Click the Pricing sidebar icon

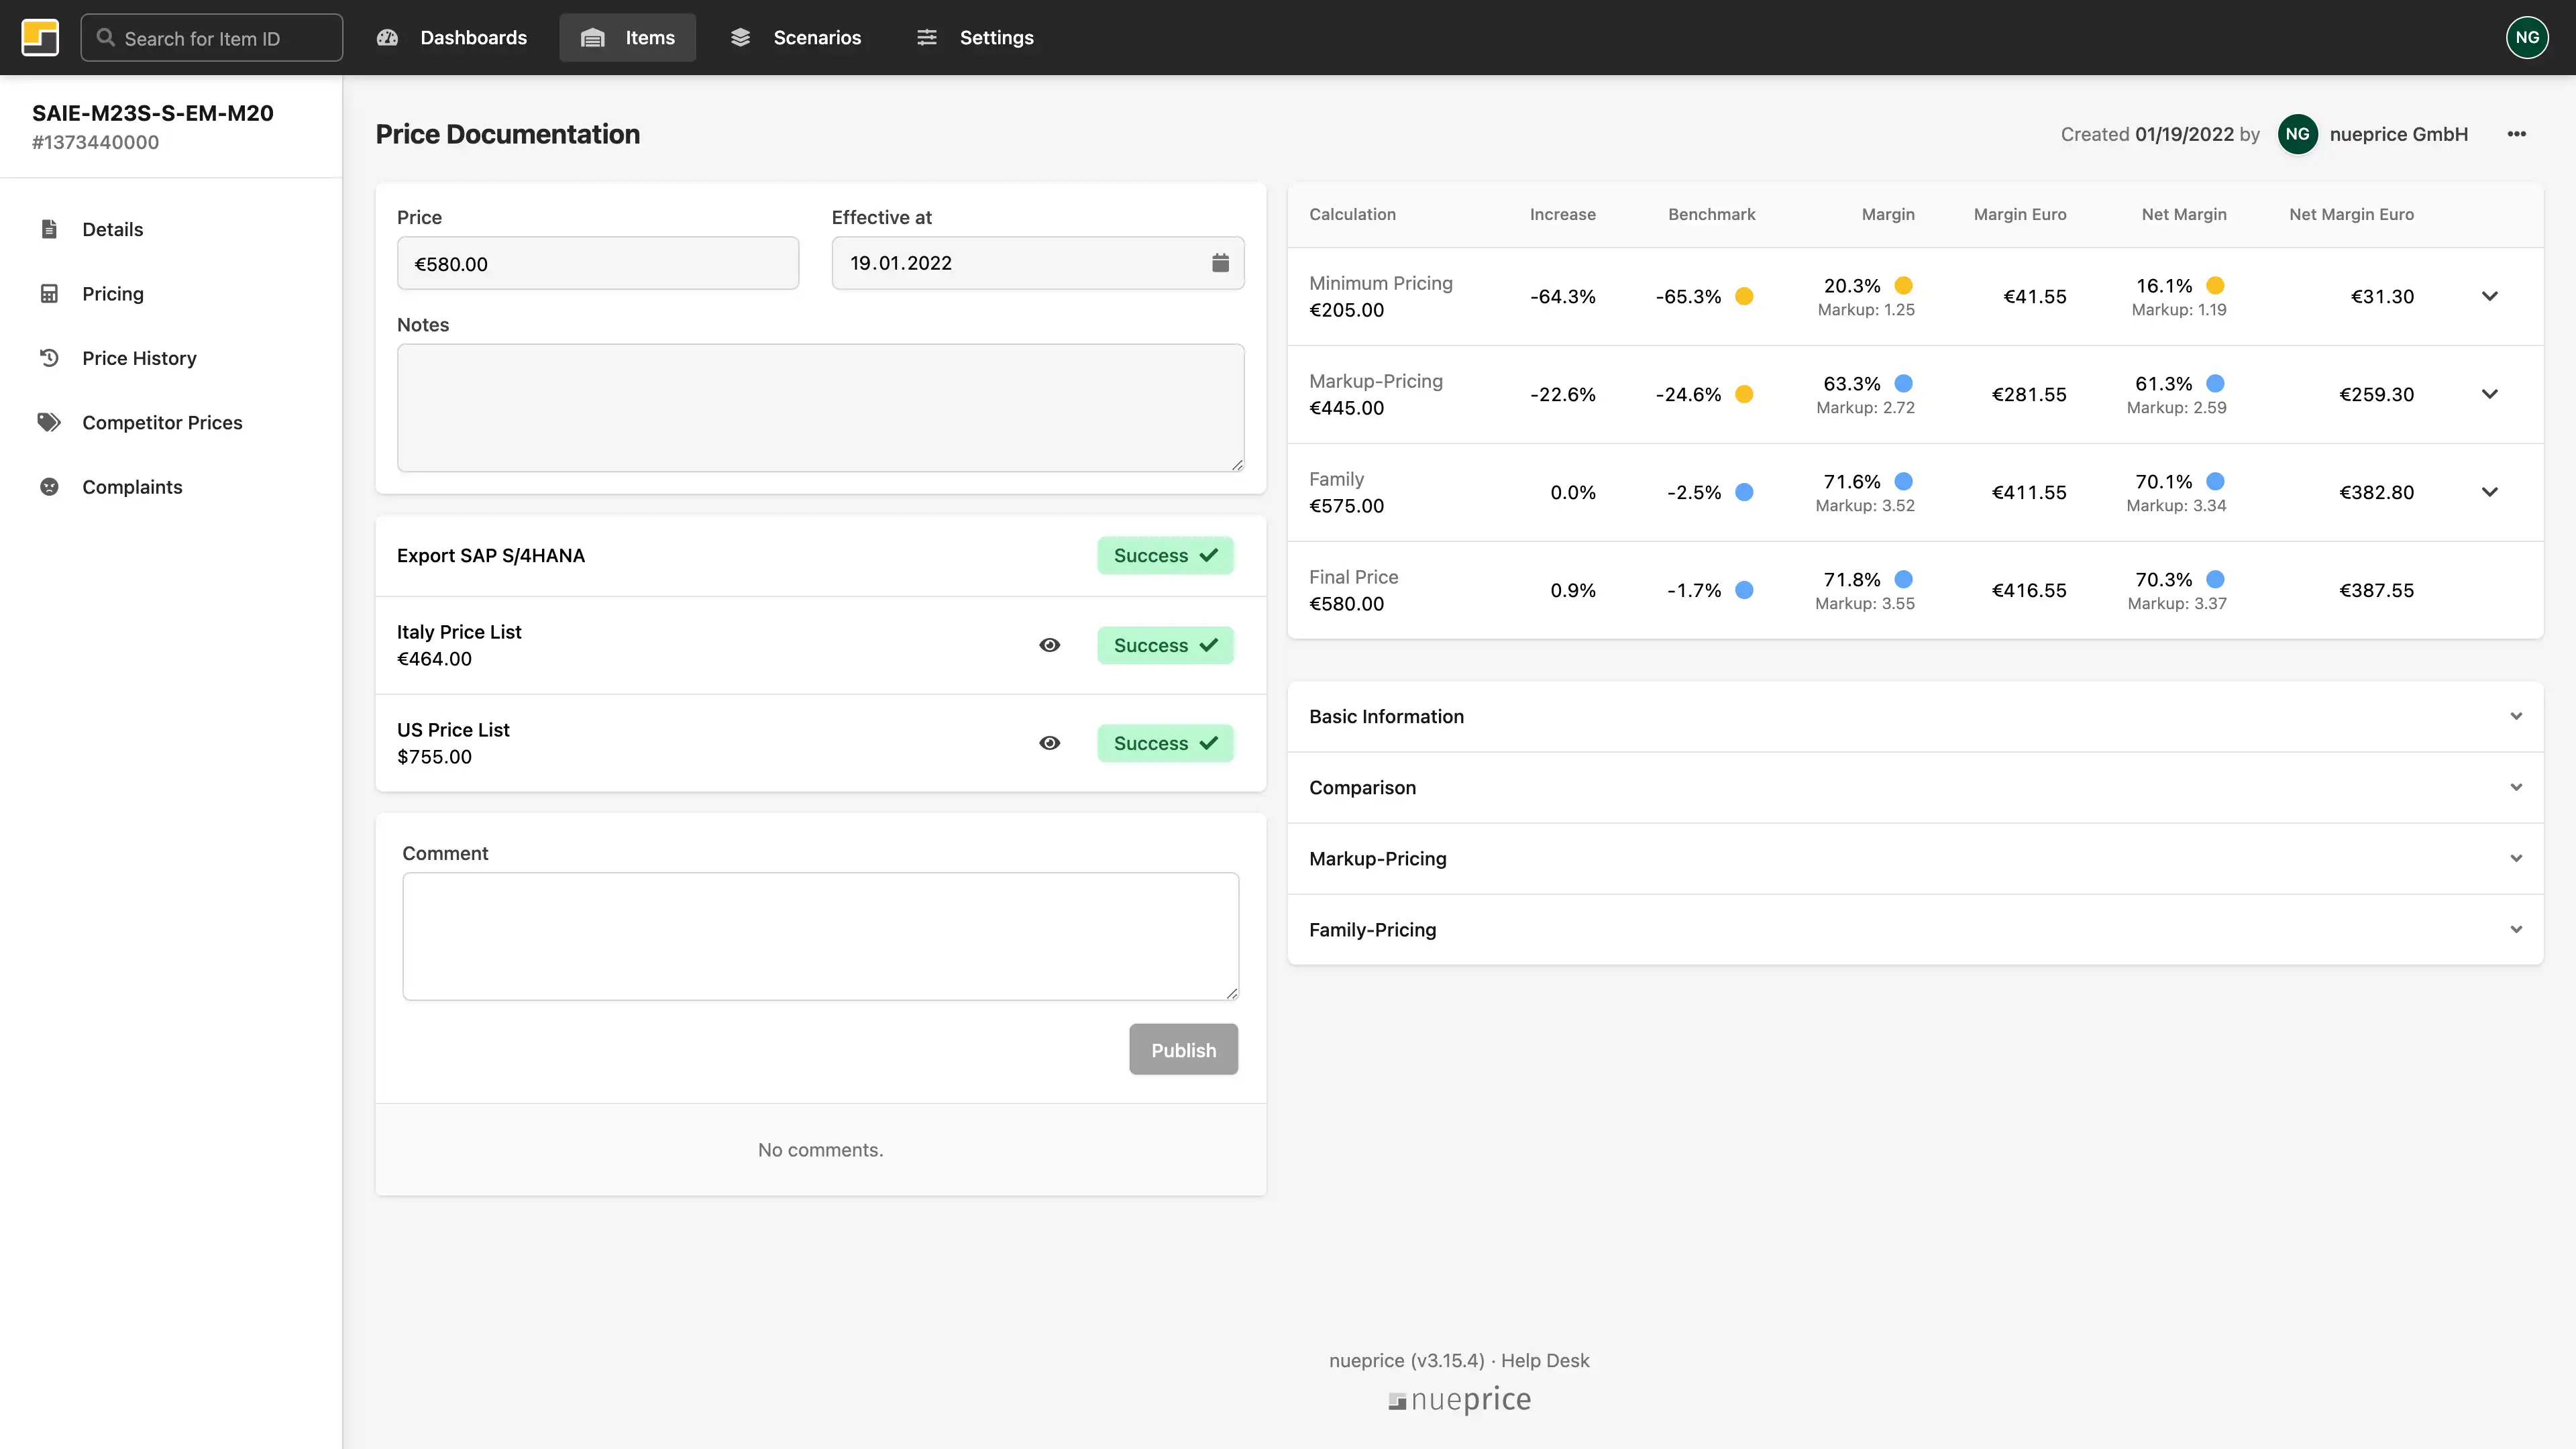click(49, 293)
